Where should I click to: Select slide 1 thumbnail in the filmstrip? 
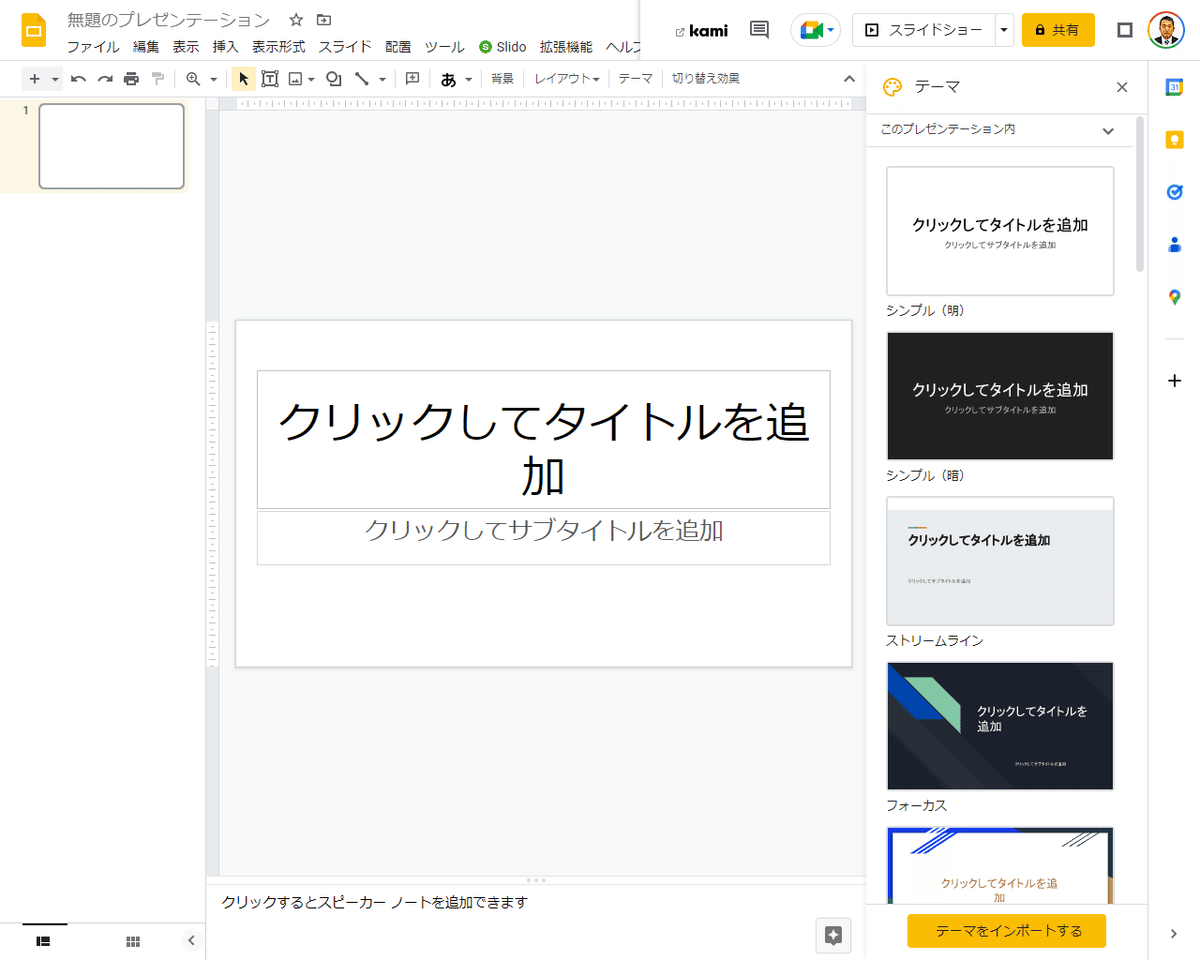111,146
